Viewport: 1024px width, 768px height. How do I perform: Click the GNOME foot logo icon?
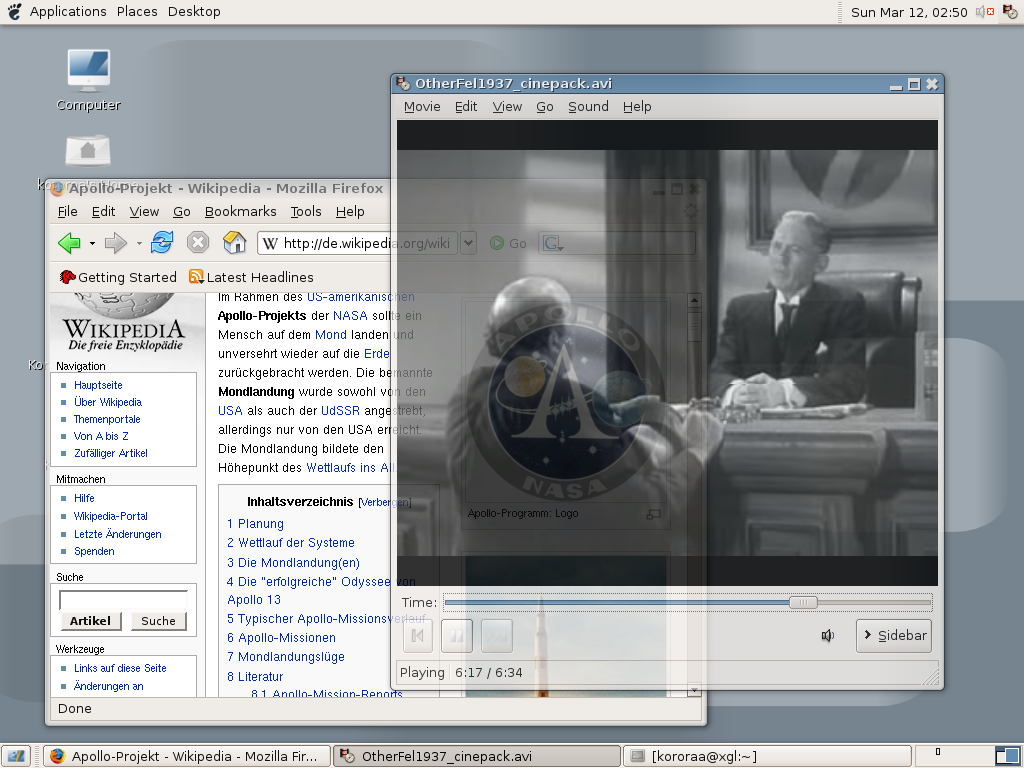(x=14, y=11)
